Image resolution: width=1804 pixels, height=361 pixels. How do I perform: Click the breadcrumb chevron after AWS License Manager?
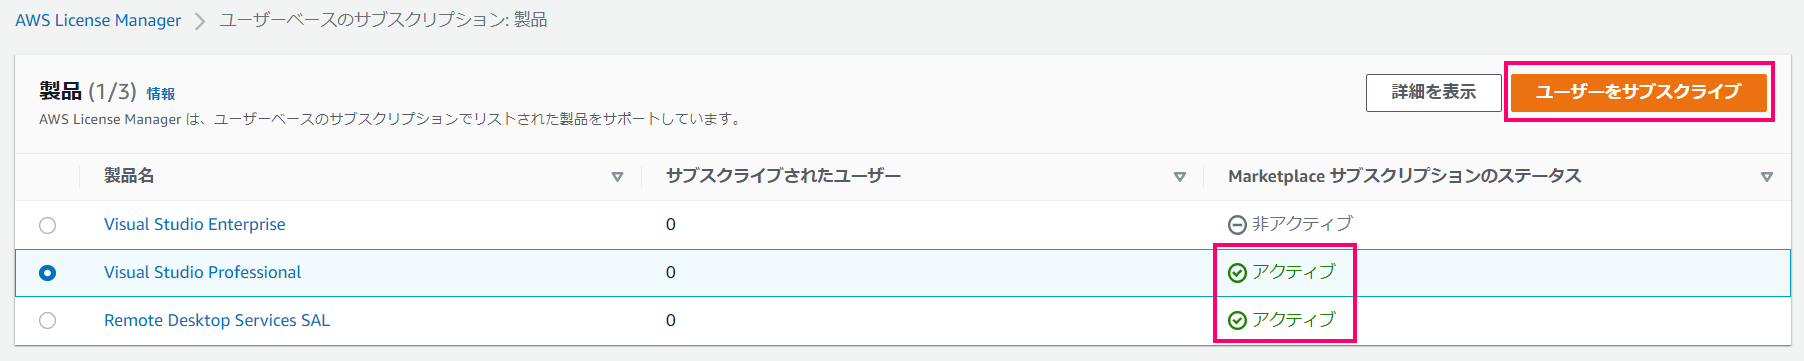tap(200, 21)
